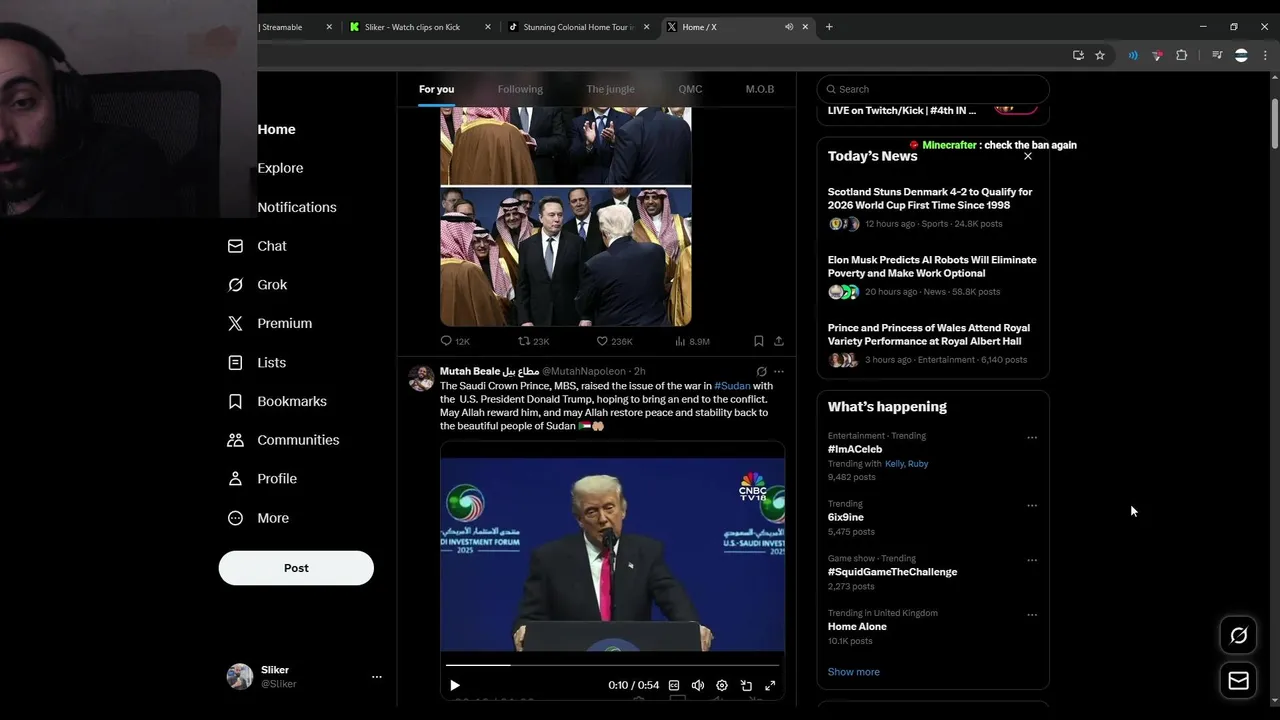
Task: Open Grok from the sidebar
Action: click(257, 285)
